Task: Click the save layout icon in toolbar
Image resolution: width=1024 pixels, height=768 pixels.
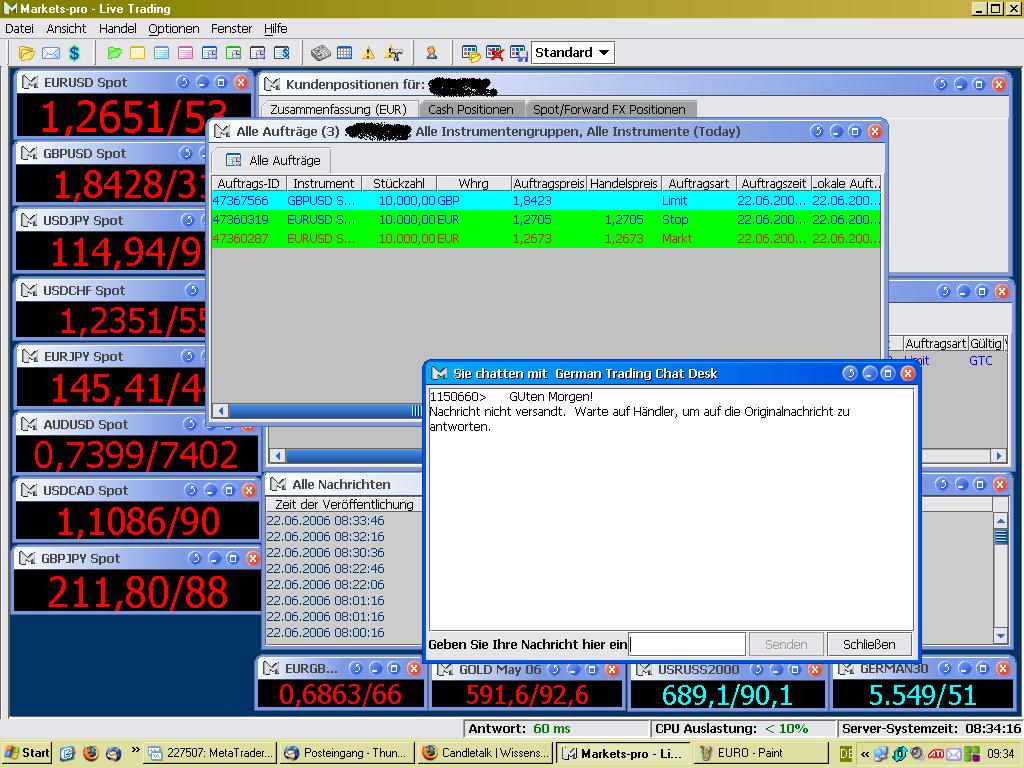Action: pyautogui.click(x=518, y=53)
